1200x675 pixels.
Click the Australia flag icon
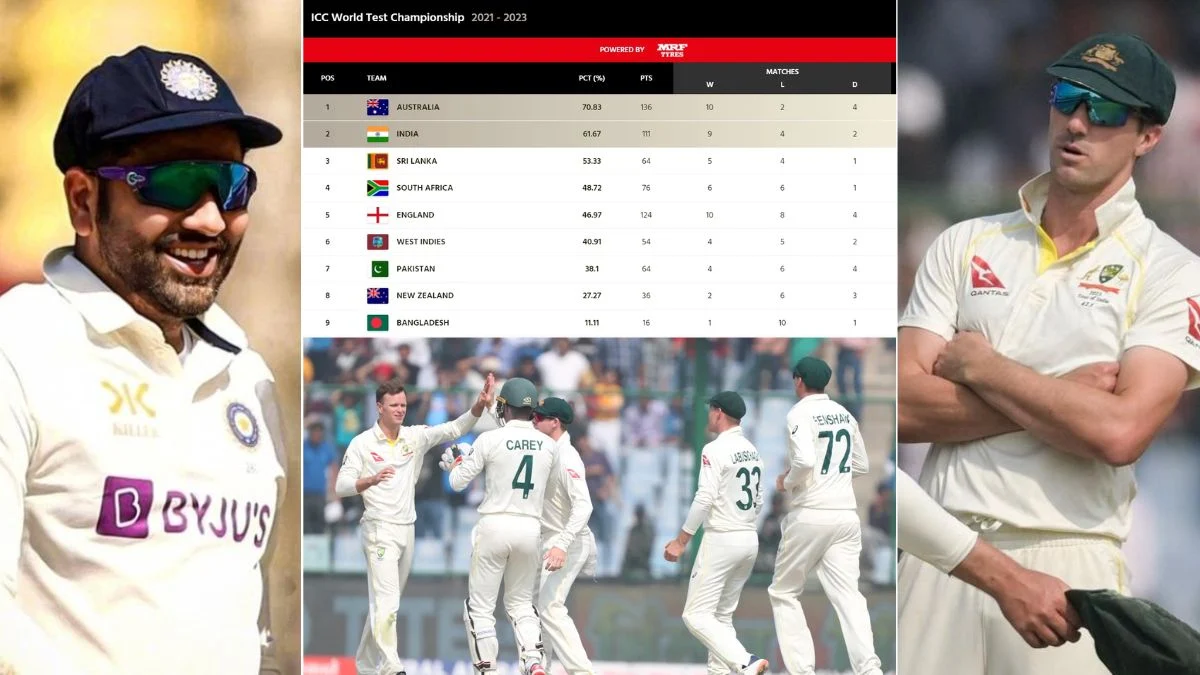point(377,107)
